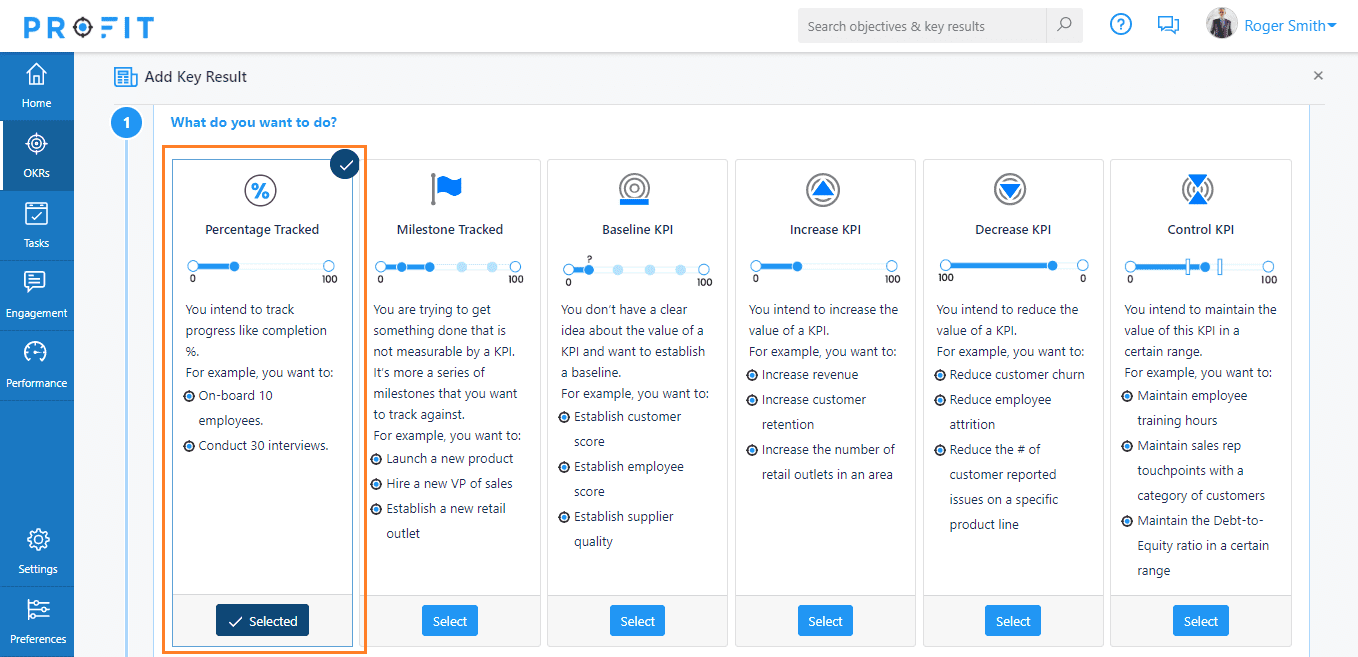Click the Percentage Tracked progress slider

tap(262, 271)
